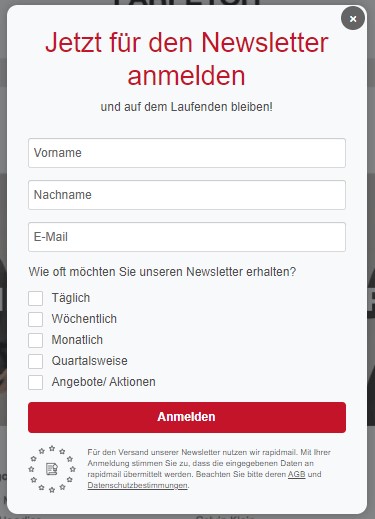Check the Monatlich checkbox square
Screen dimensions: 375x519
(36, 340)
